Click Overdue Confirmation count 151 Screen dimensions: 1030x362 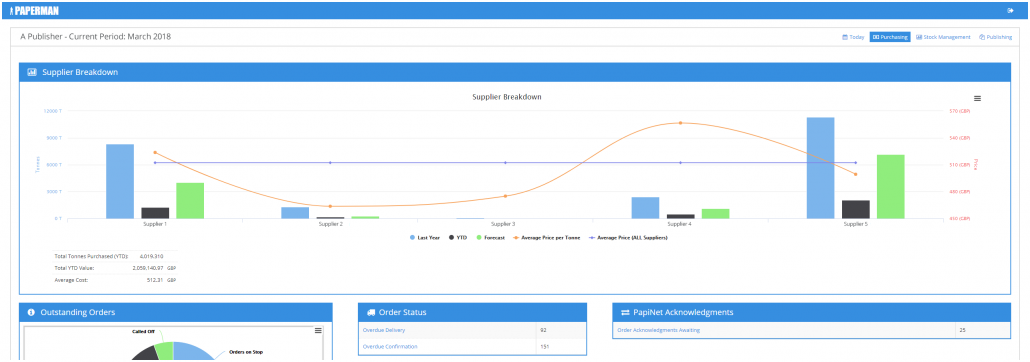545,346
